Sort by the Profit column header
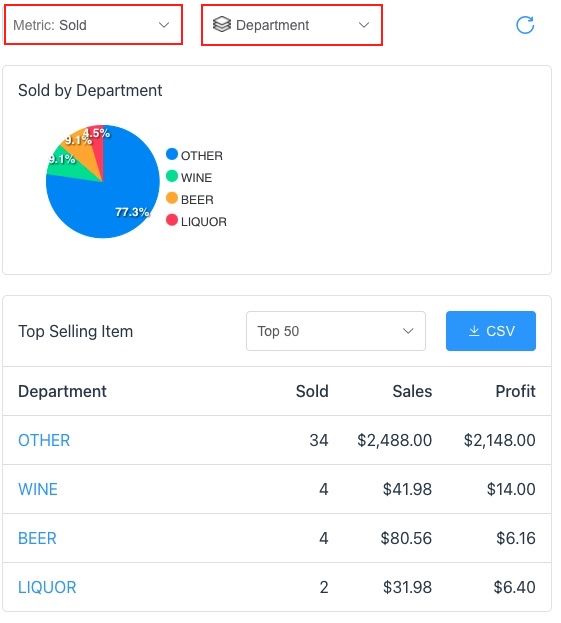Viewport: 561px width, 623px height. click(x=515, y=391)
